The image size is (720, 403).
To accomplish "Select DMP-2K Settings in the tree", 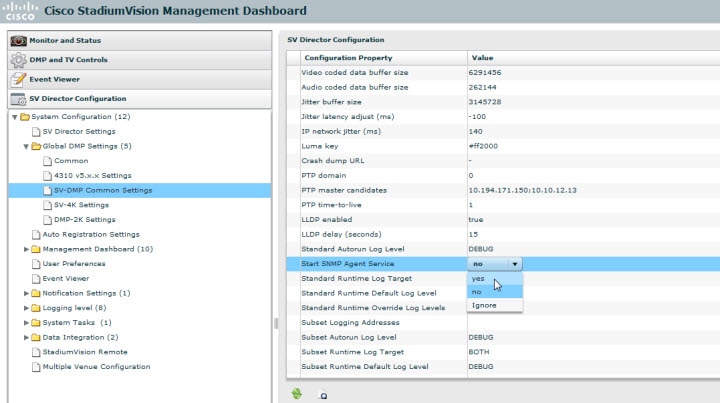I will 84,220.
